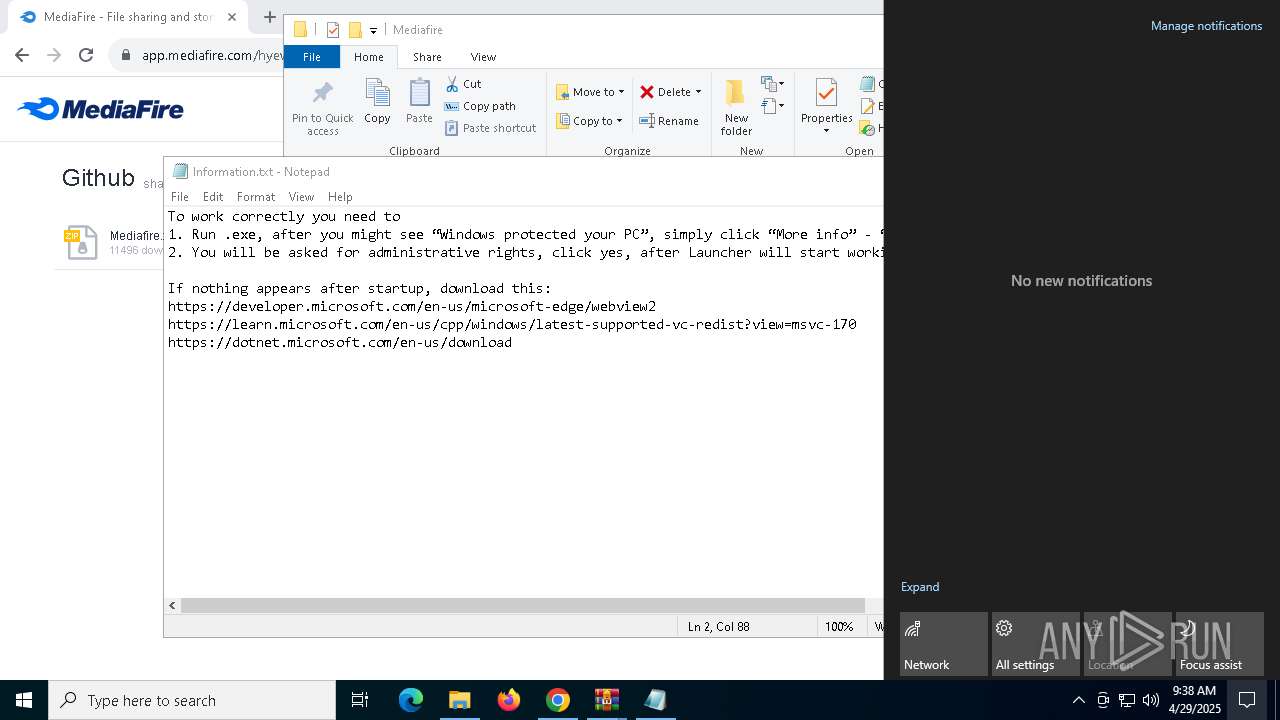This screenshot has height=720, width=1280.
Task: Click the Cut scissors command
Action: 463,84
